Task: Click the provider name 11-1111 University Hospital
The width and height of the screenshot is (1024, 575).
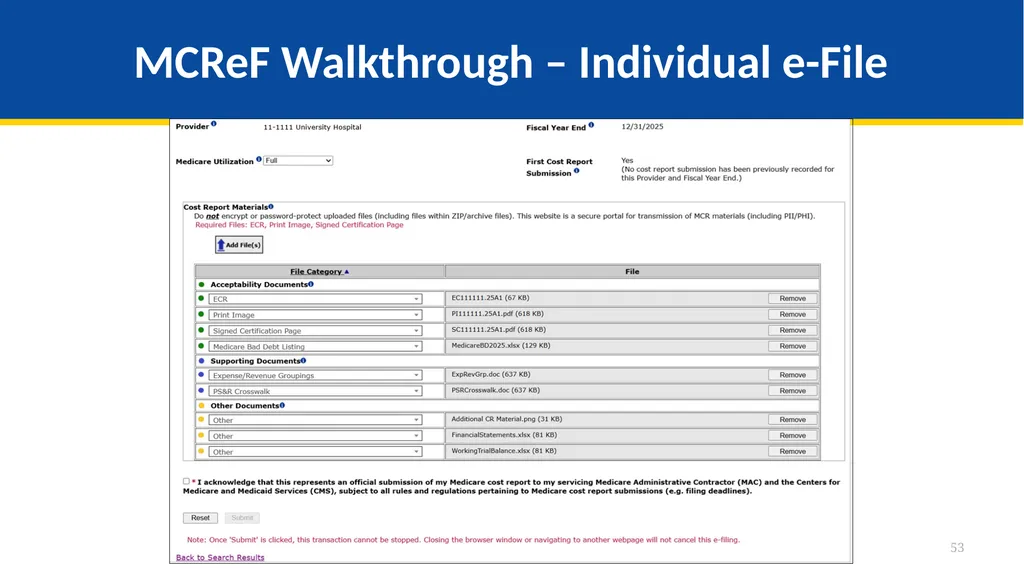Action: 312,127
